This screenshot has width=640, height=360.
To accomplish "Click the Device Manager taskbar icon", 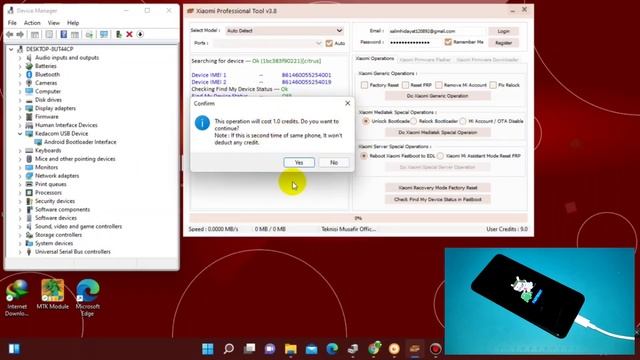I will (x=353, y=349).
